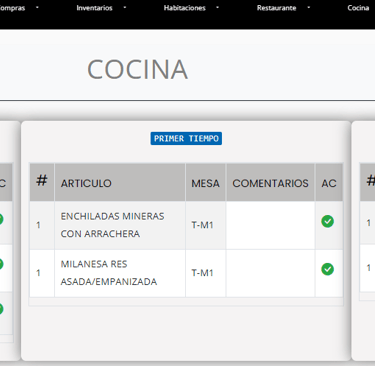Click the ARTICULO column header
This screenshot has width=375, height=366.
point(120,183)
